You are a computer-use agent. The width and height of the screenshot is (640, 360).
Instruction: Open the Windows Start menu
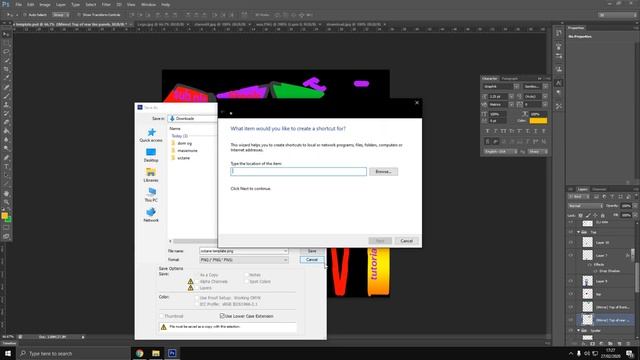[8, 353]
